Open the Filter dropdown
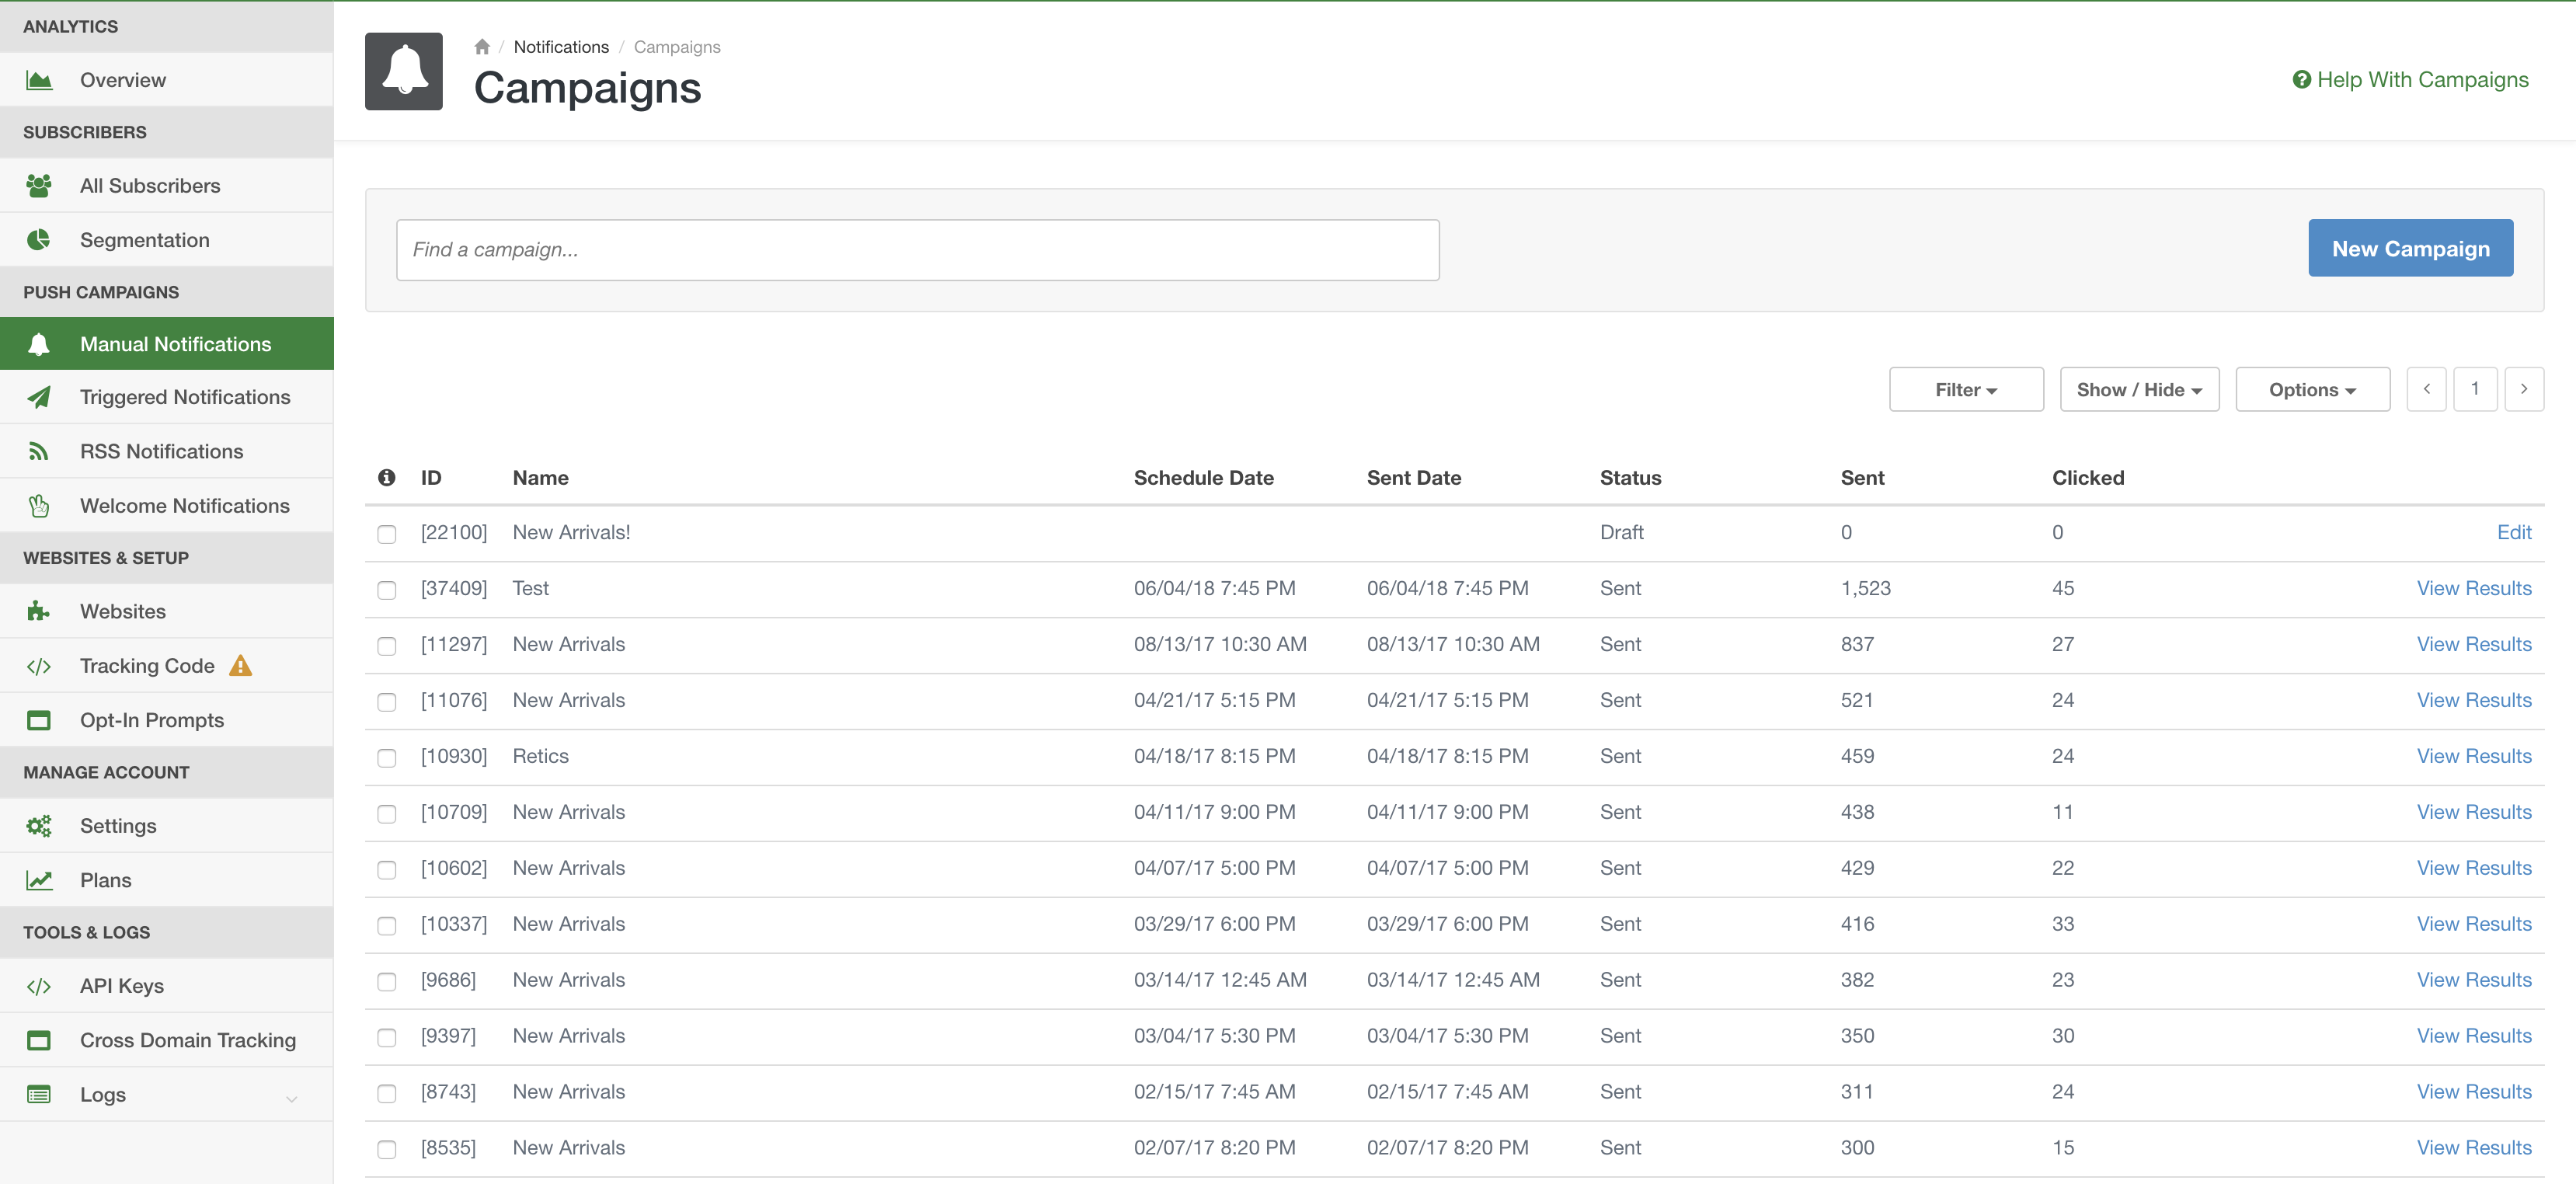The height and width of the screenshot is (1184, 2576). [x=1965, y=390]
